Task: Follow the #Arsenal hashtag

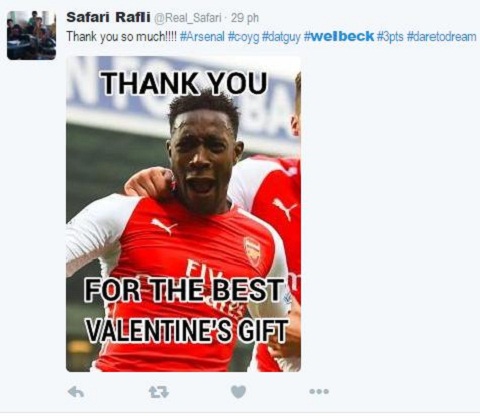Action: 202,36
